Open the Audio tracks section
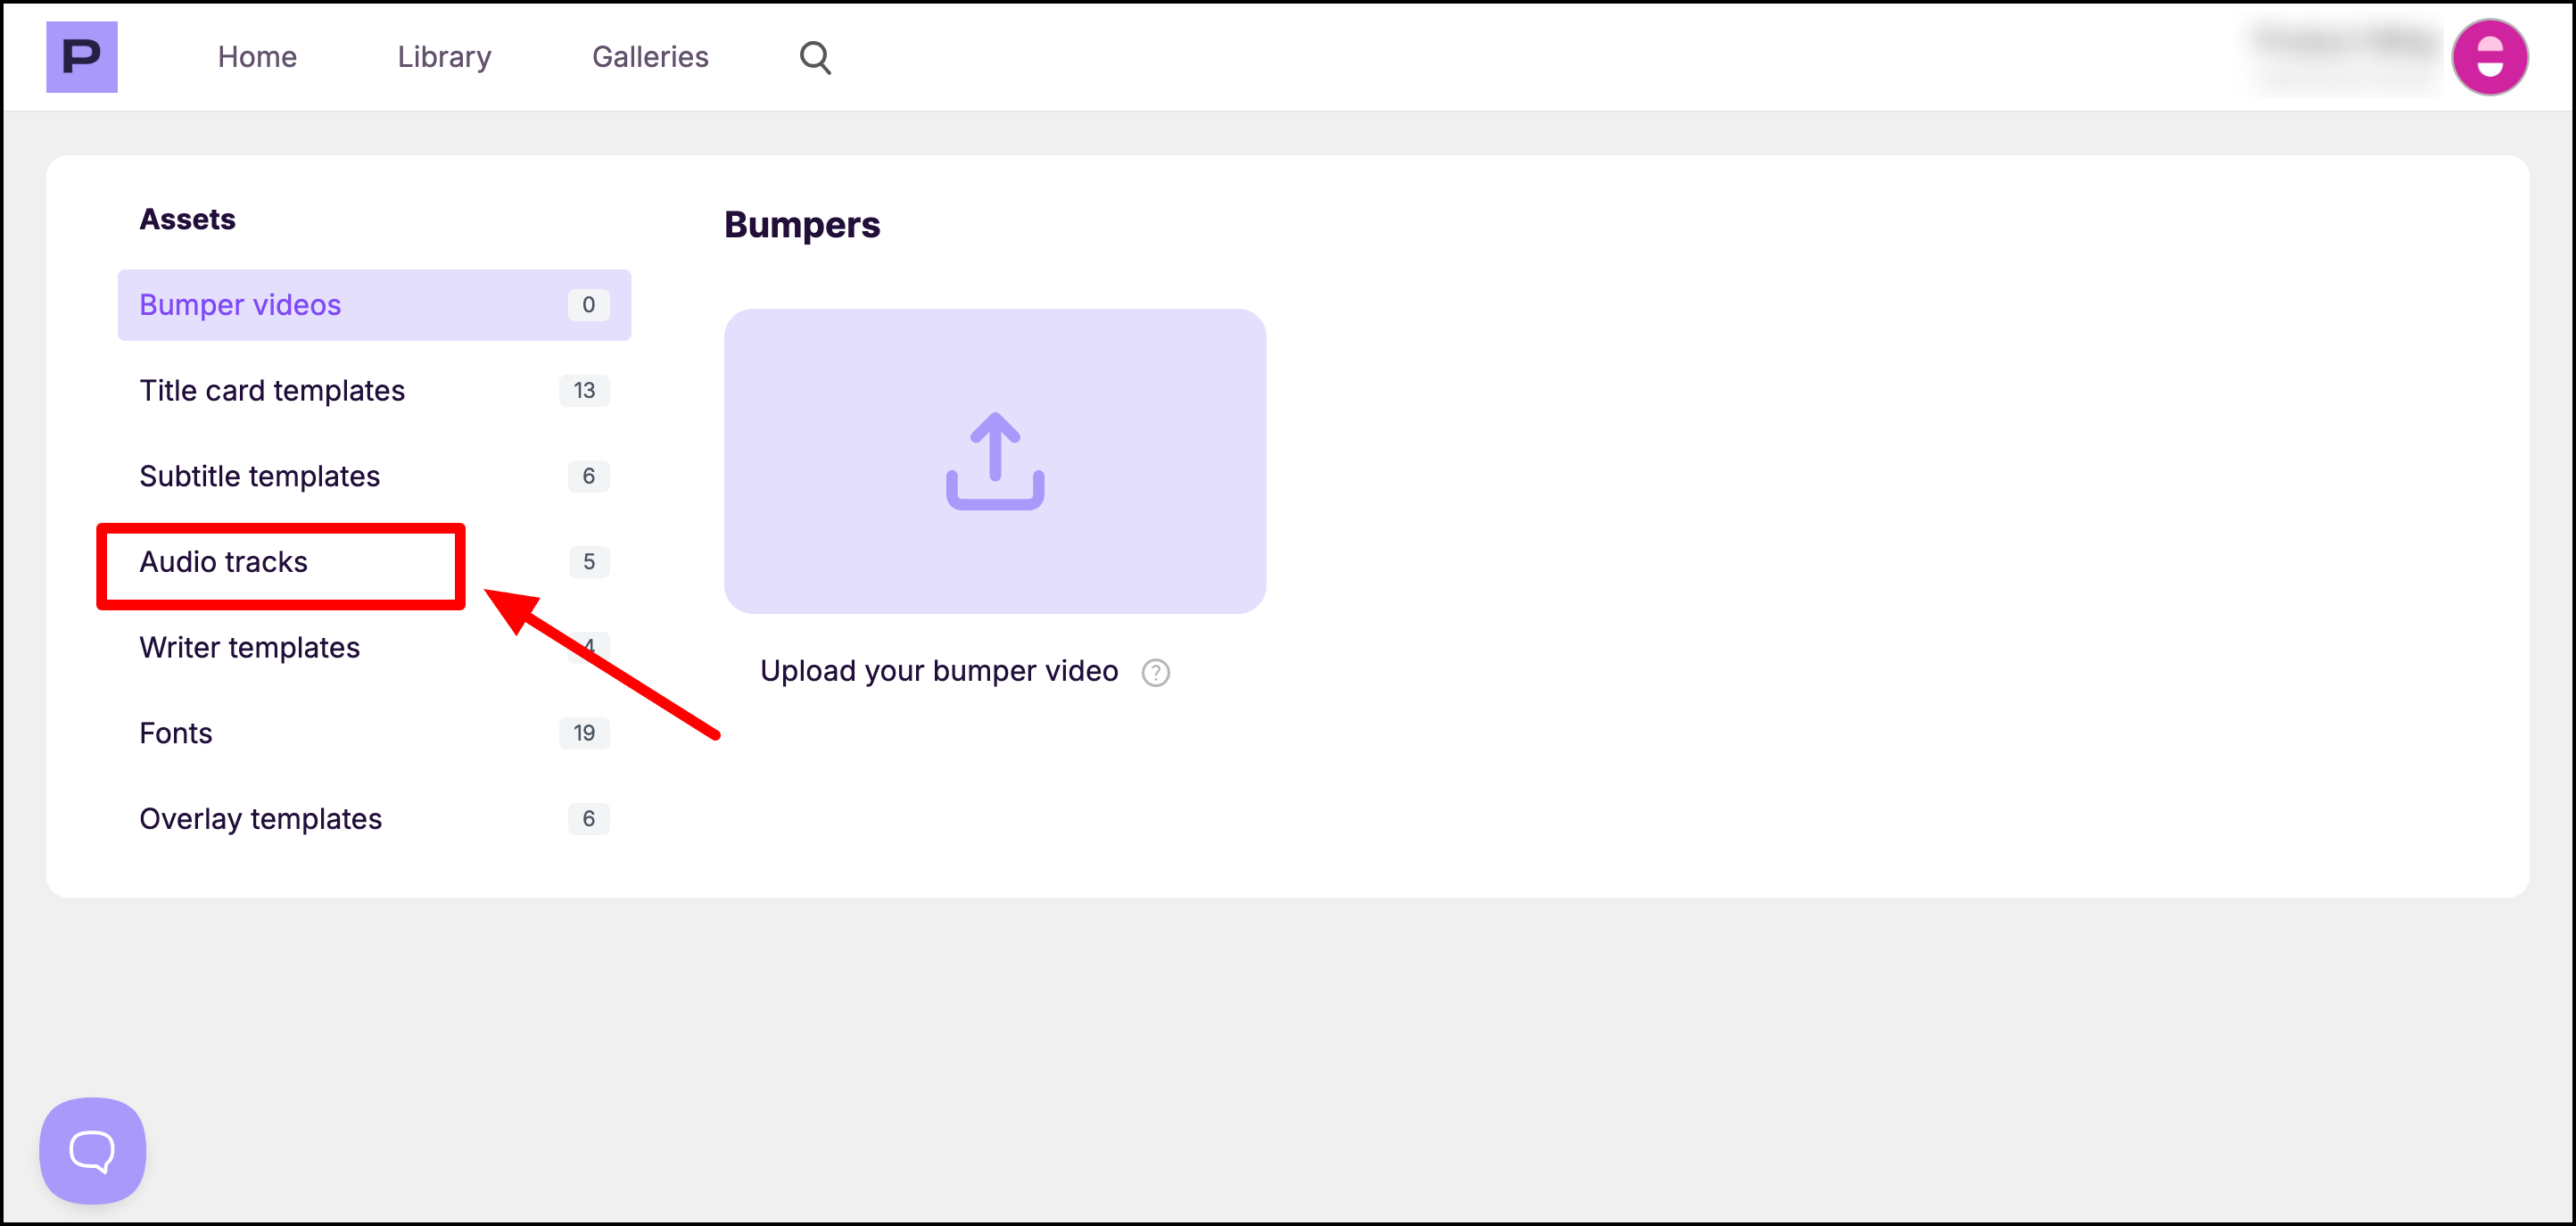Viewport: 2576px width, 1226px height. point(223,562)
